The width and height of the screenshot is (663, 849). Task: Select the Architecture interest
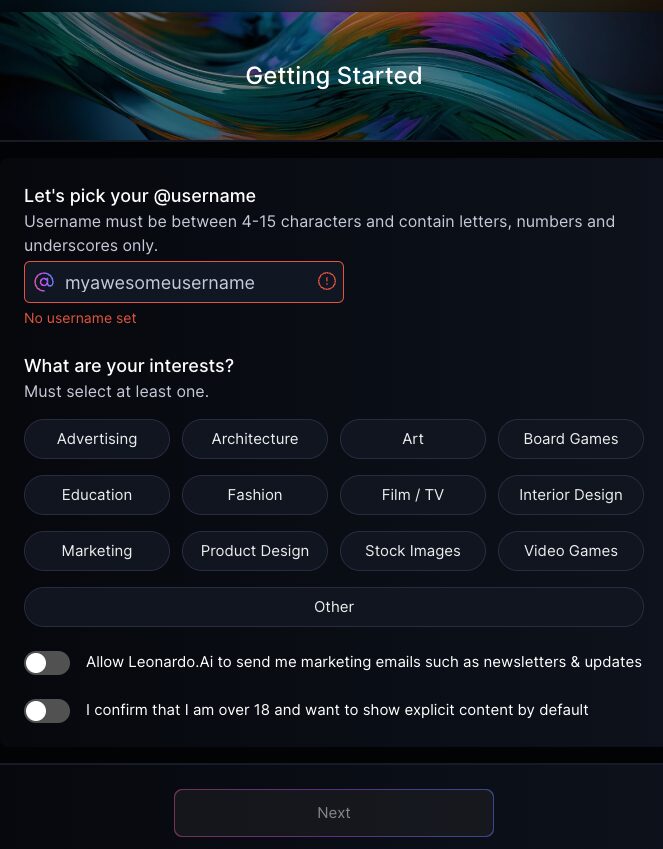coord(255,439)
